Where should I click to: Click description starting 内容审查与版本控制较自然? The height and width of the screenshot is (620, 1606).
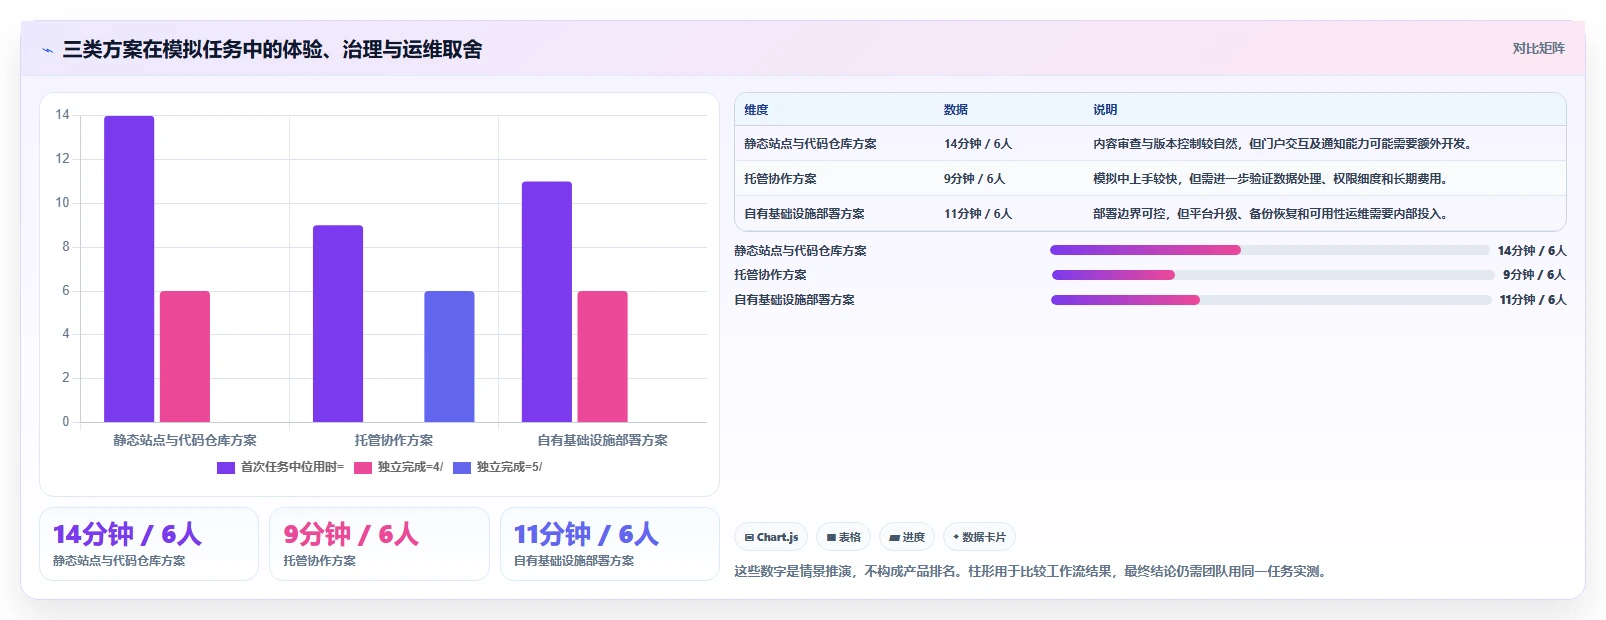(1282, 144)
